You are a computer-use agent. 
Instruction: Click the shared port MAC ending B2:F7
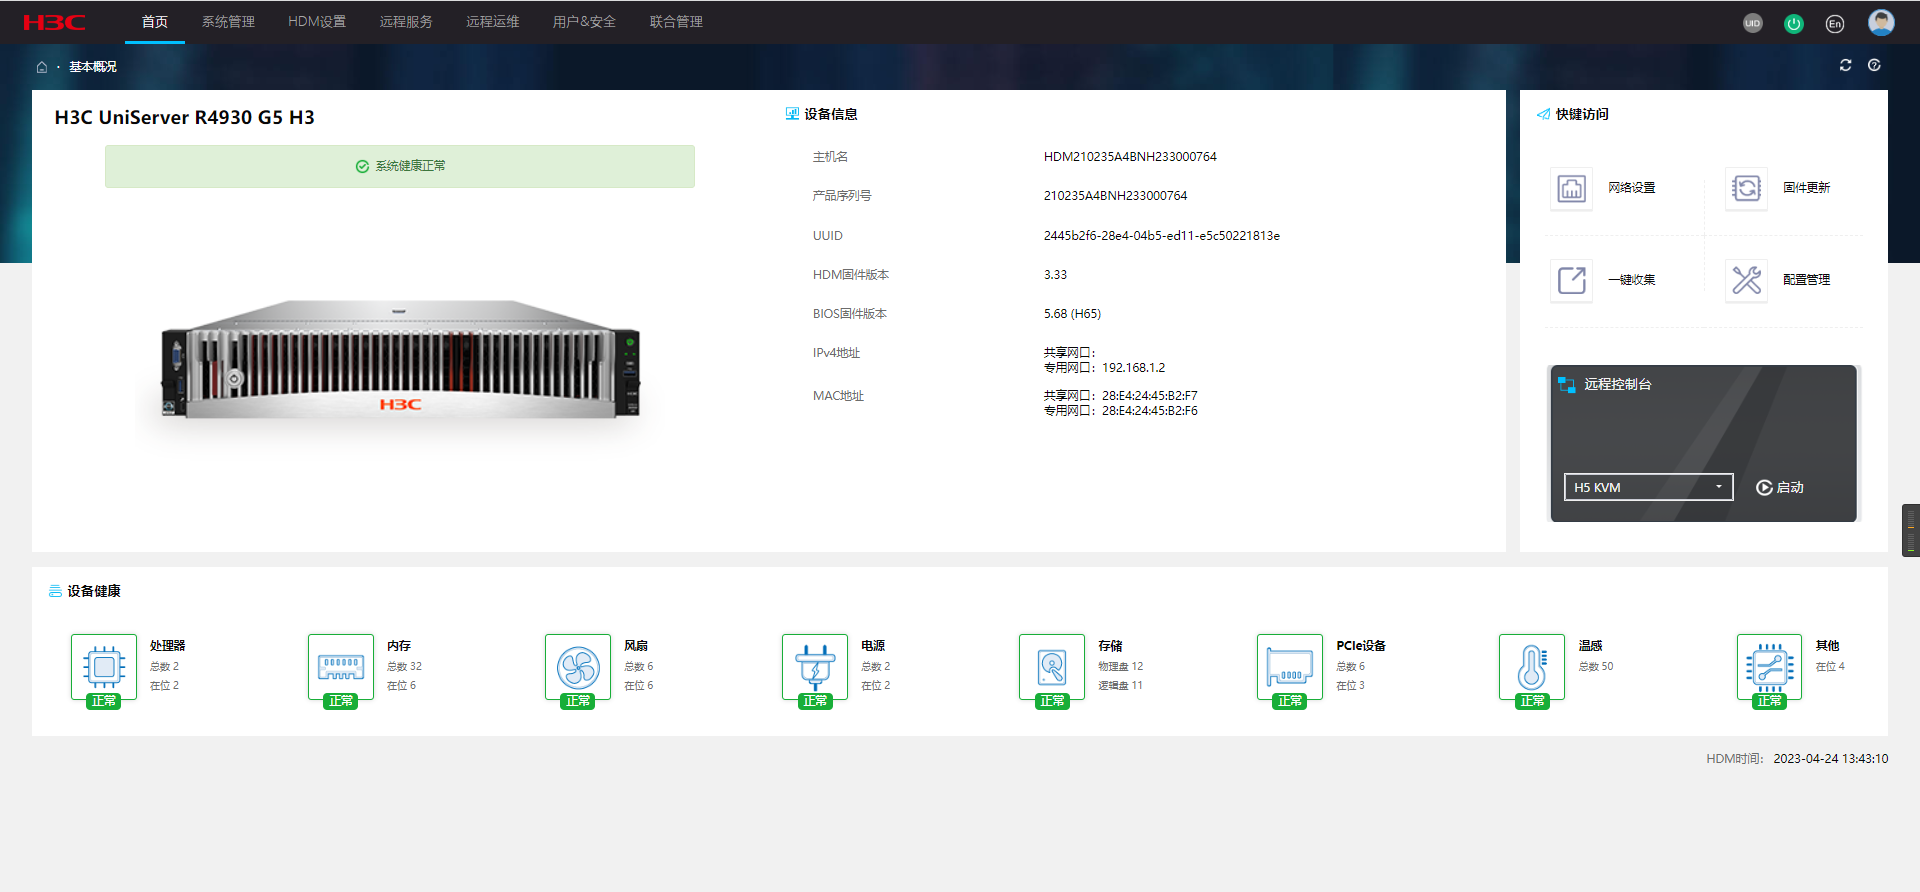click(1150, 396)
